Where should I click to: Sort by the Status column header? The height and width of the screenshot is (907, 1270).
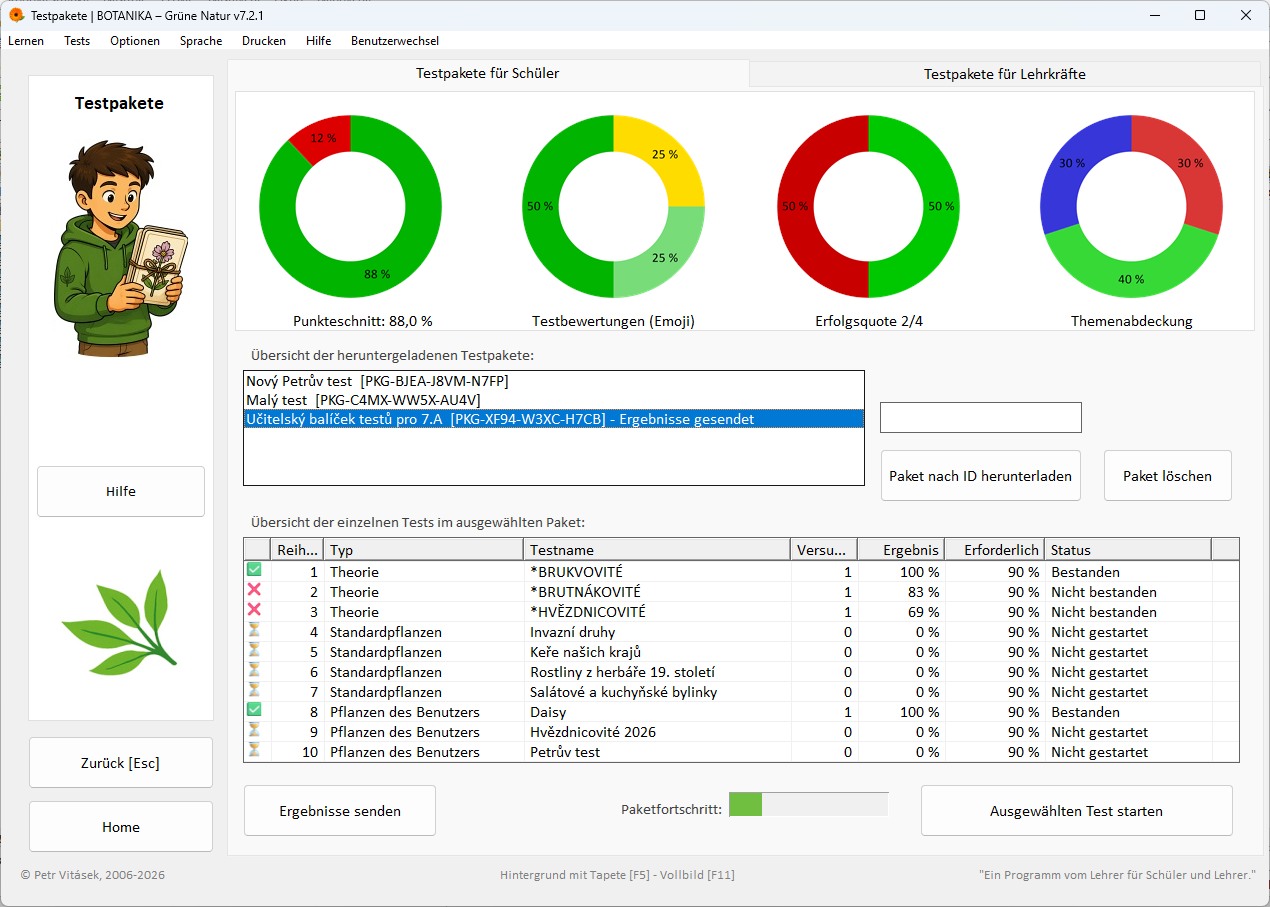click(x=1127, y=550)
